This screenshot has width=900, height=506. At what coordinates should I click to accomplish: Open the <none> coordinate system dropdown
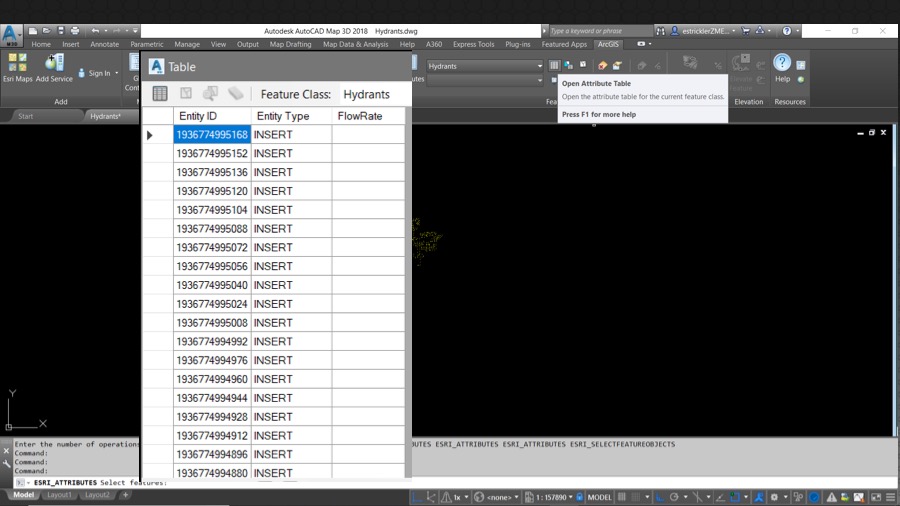pyautogui.click(x=516, y=497)
